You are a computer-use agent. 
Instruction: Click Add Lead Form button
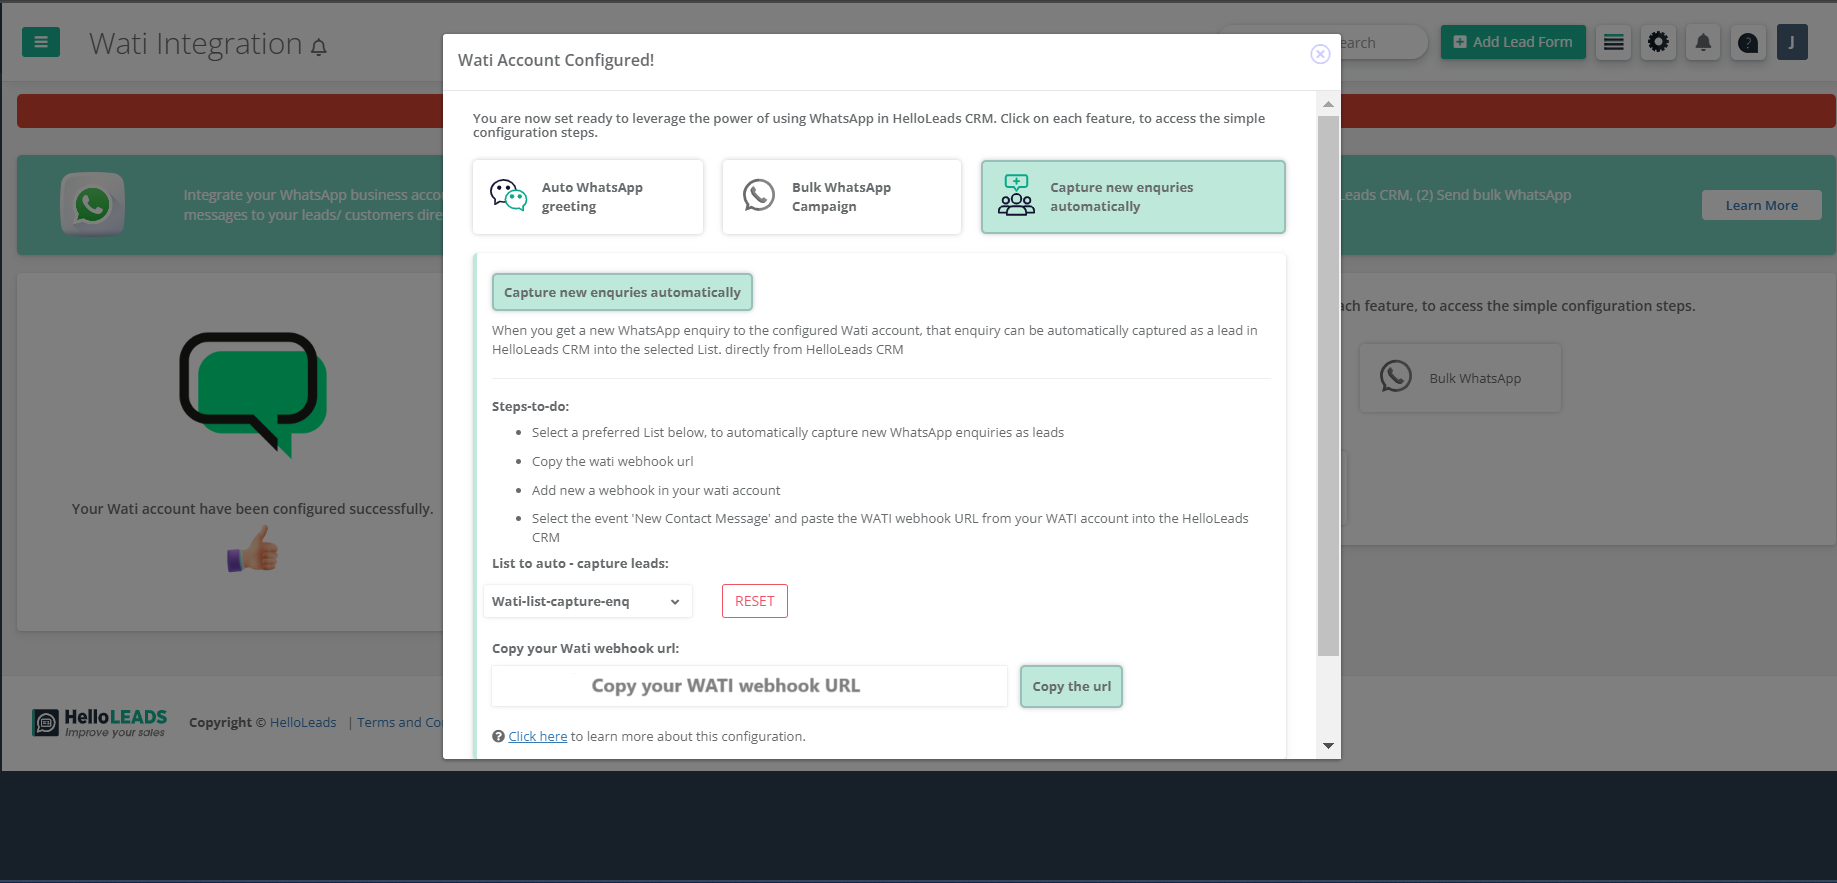(x=1513, y=42)
